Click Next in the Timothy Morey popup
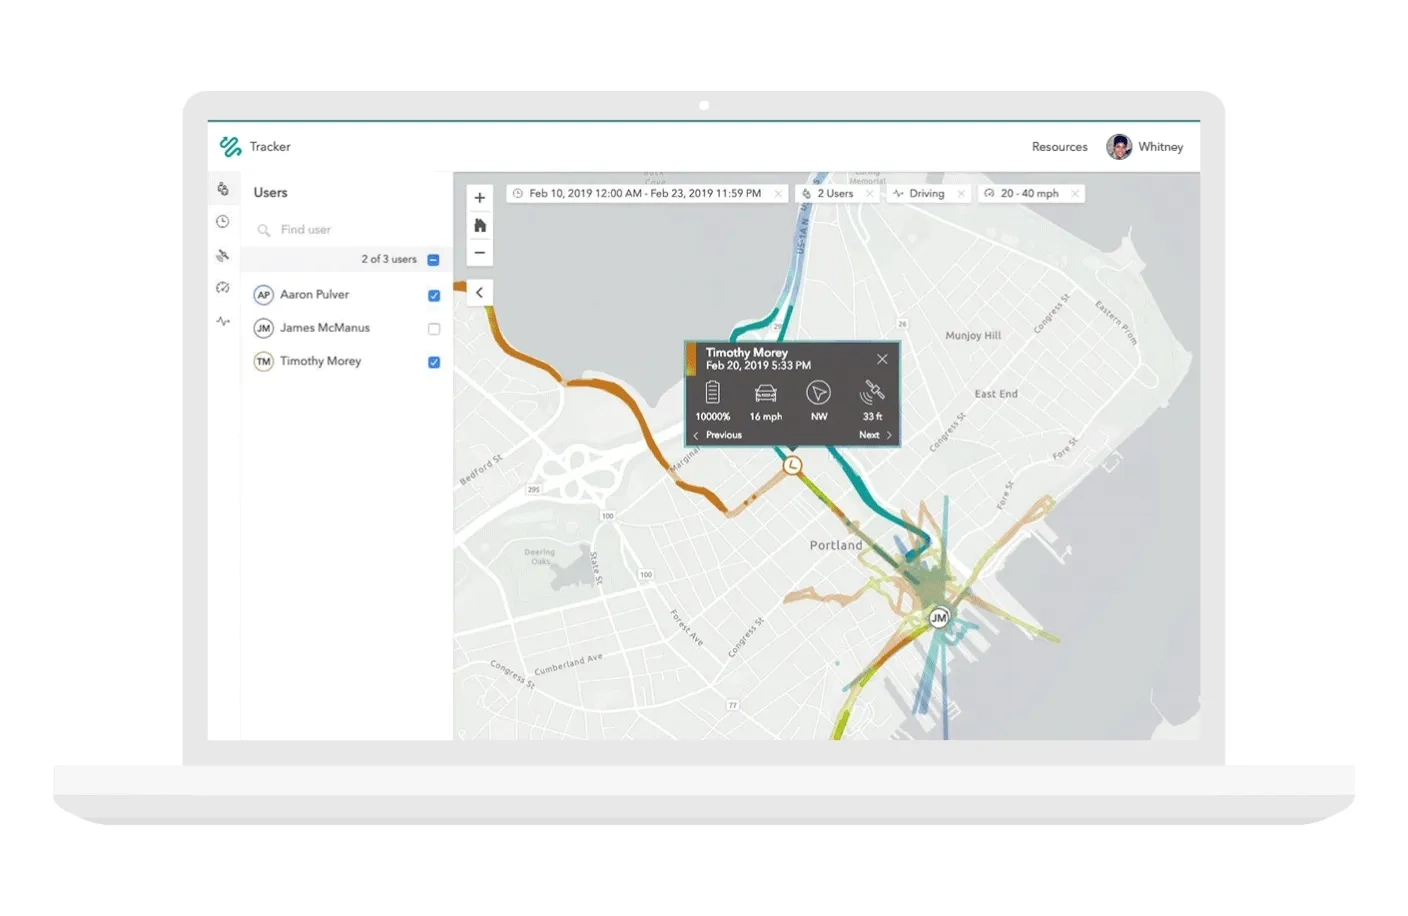The width and height of the screenshot is (1408, 916). (868, 435)
